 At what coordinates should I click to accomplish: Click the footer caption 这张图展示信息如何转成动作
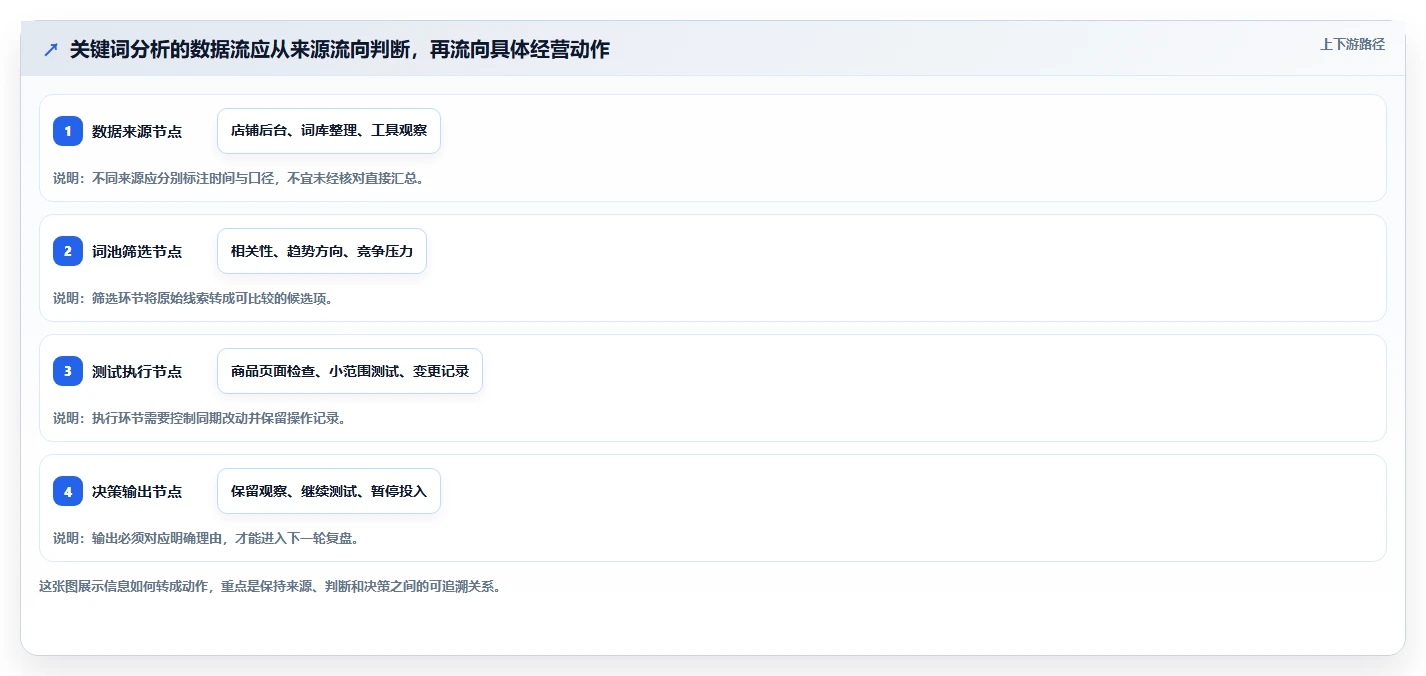[x=122, y=586]
